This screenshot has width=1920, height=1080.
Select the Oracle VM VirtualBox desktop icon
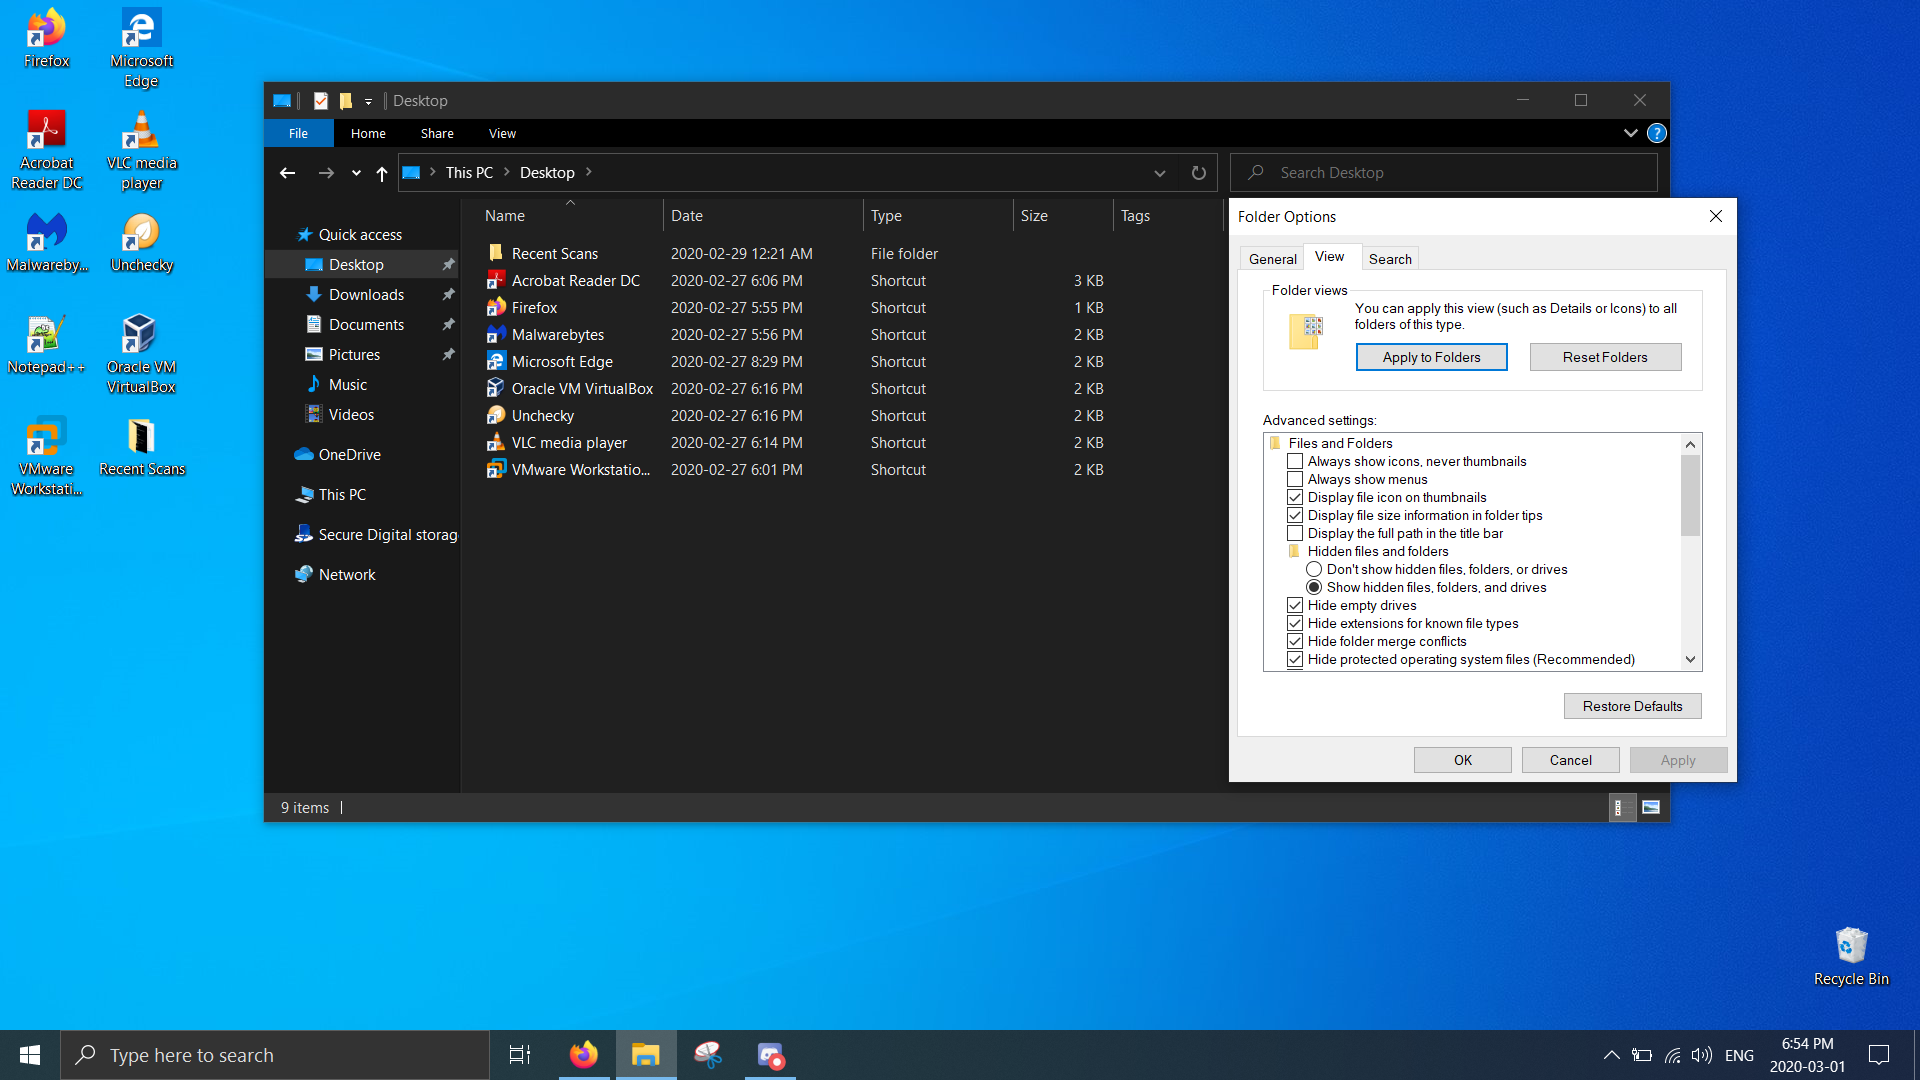(141, 354)
